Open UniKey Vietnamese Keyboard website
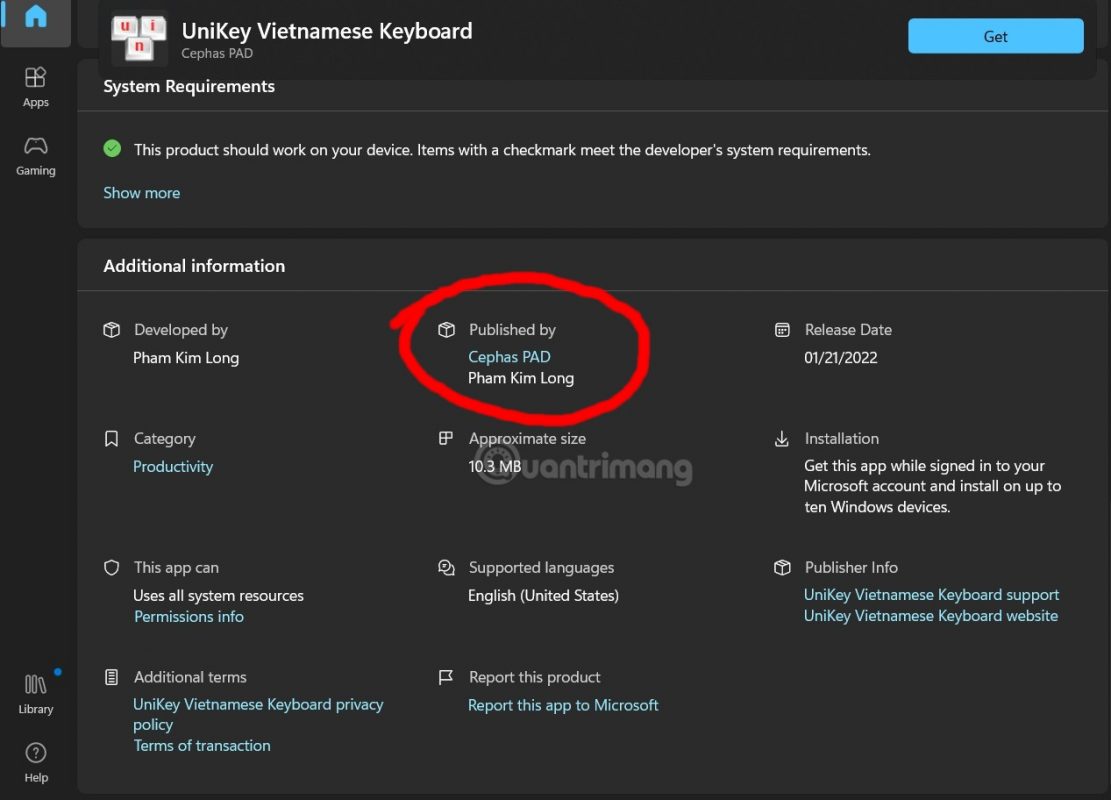The height and width of the screenshot is (800, 1111). 930,615
